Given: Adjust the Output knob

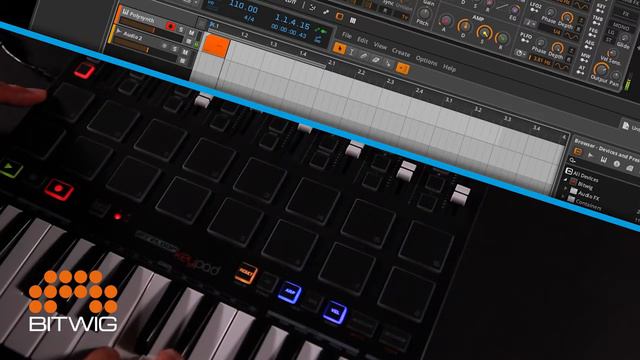Looking at the screenshot, I should [601, 70].
